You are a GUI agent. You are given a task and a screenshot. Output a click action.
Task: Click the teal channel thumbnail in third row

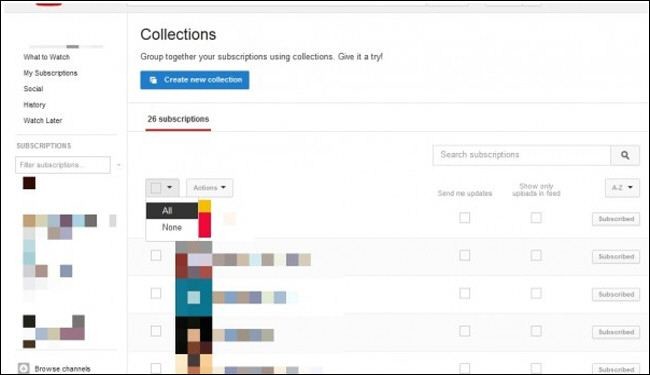[x=194, y=297]
